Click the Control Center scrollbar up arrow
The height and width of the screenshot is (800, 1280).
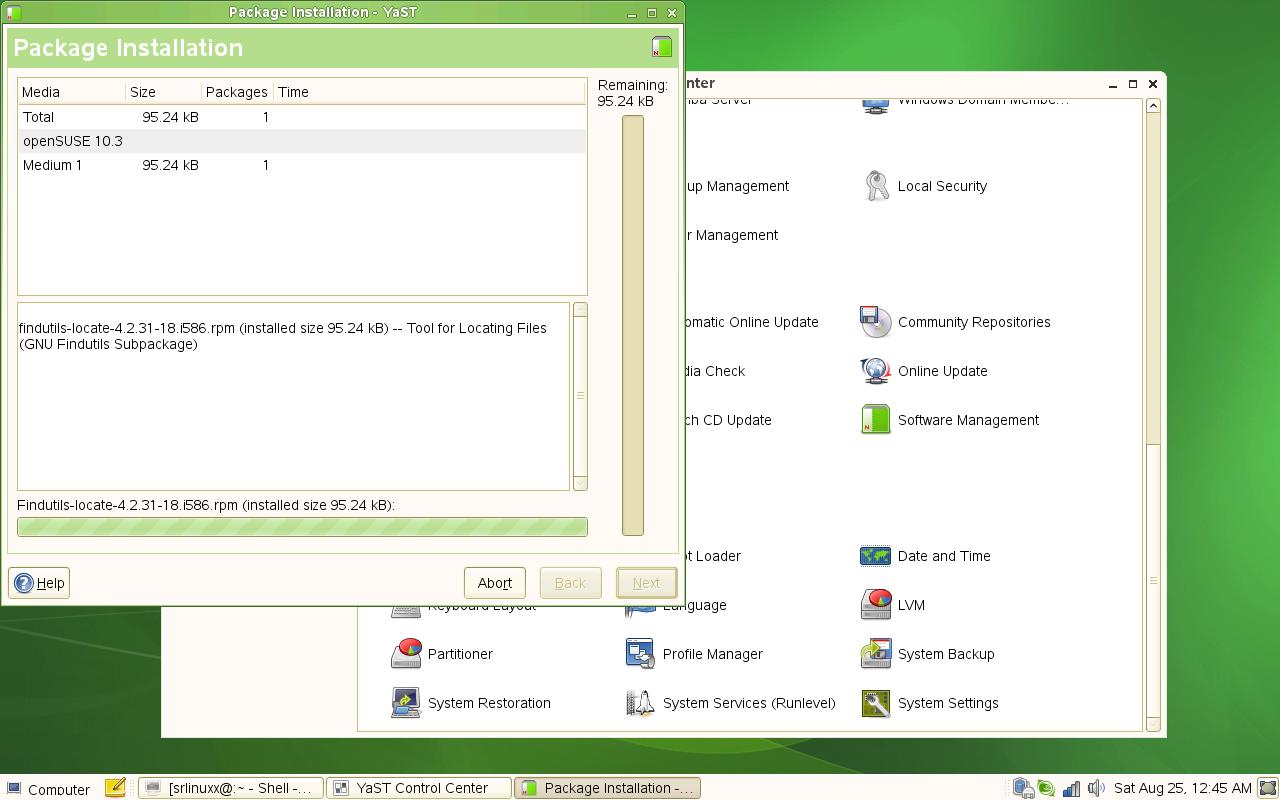[1153, 105]
